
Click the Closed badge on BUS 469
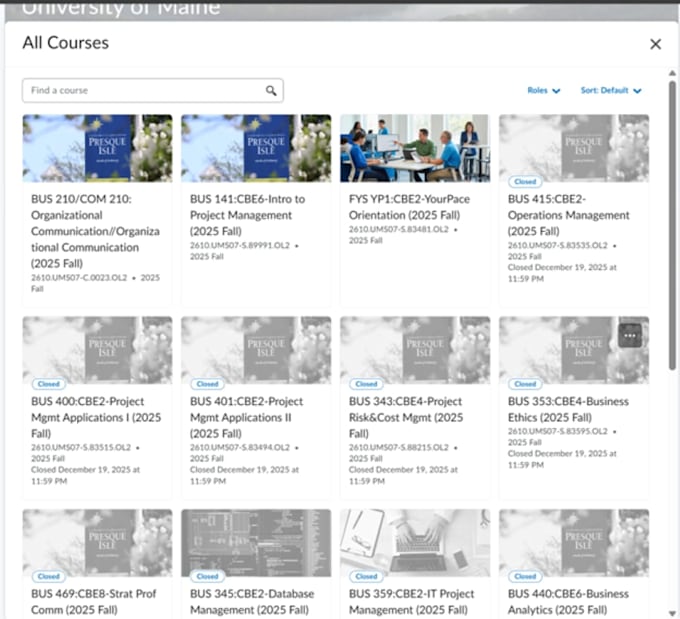coord(49,576)
